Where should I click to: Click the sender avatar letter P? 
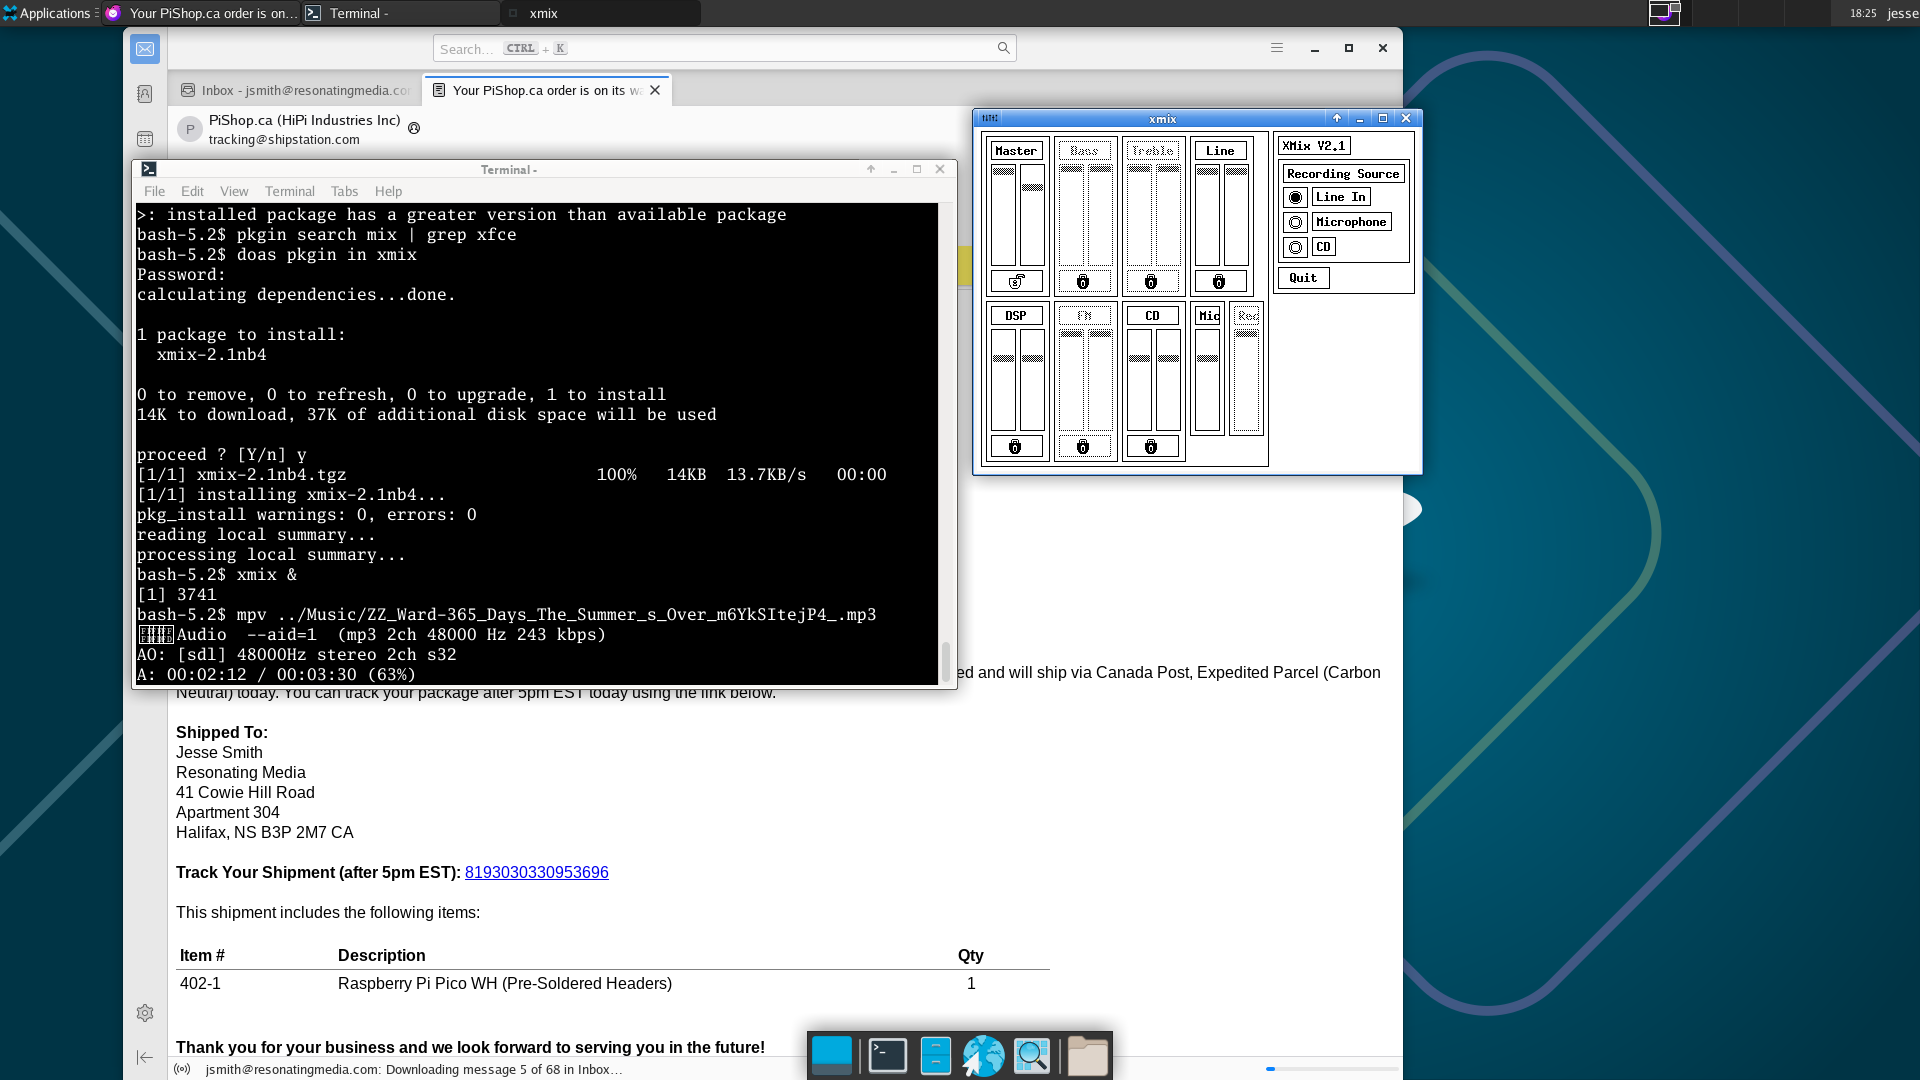coord(190,129)
